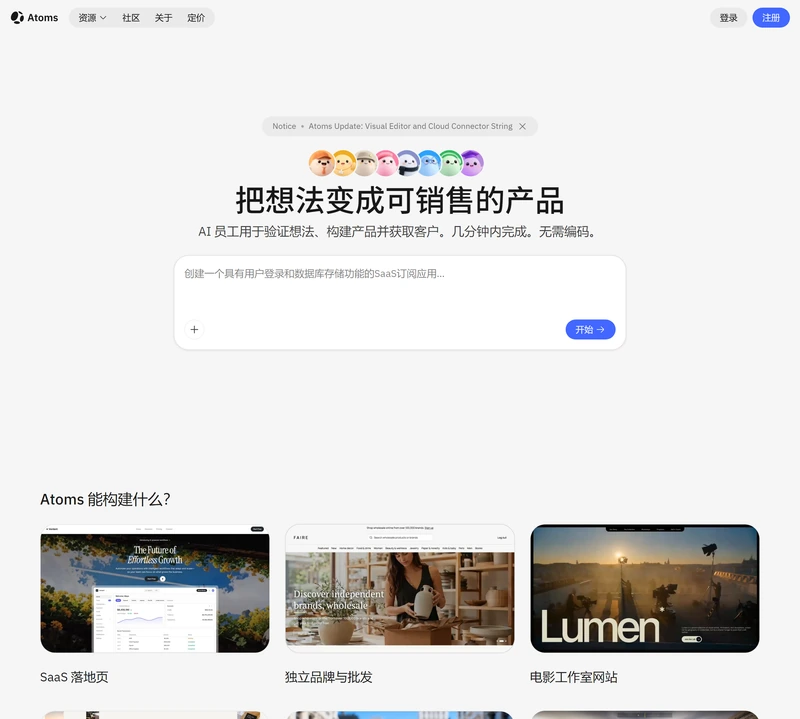The image size is (800, 719).
Task: Click the 独立品牌与批发 label
Action: [x=329, y=677]
